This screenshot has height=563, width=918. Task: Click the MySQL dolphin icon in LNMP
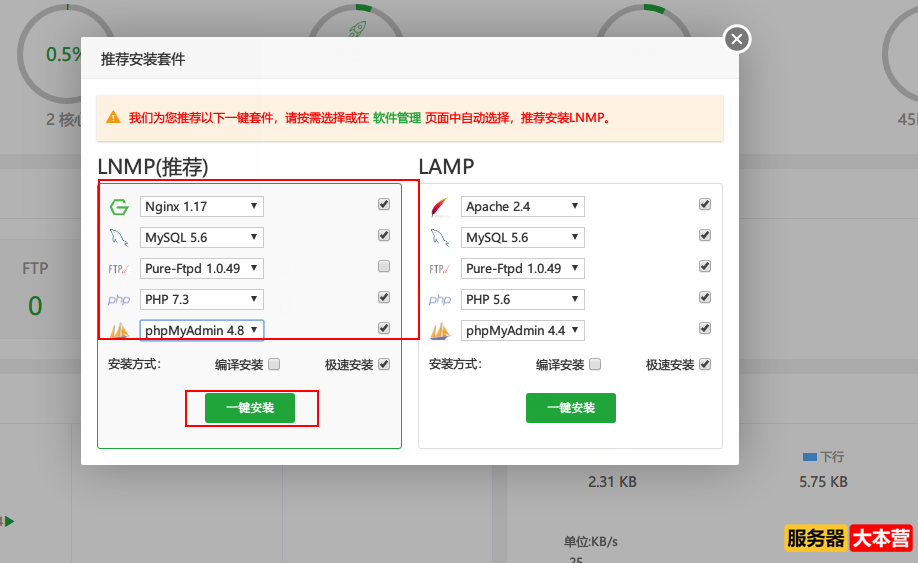point(119,238)
